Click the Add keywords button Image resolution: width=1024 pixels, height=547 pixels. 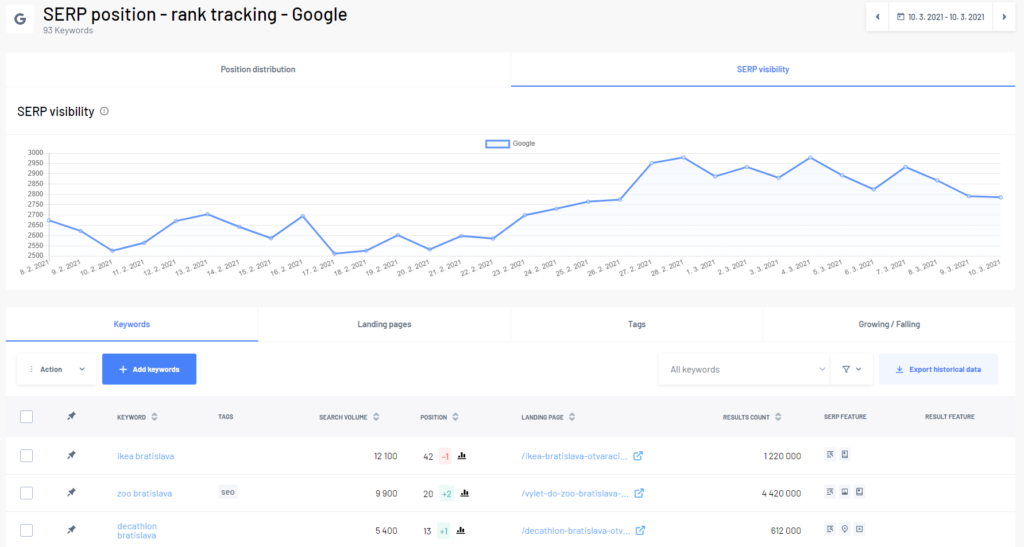pos(149,369)
